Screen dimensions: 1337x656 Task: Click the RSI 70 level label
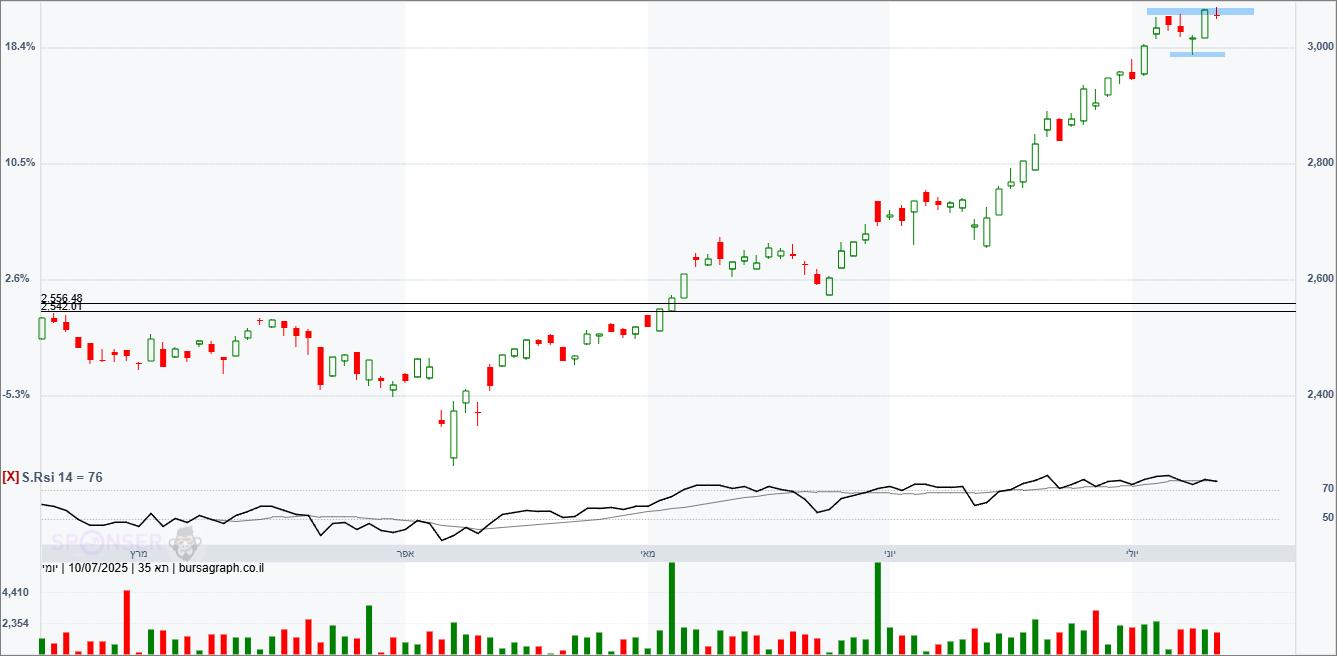coord(1328,489)
